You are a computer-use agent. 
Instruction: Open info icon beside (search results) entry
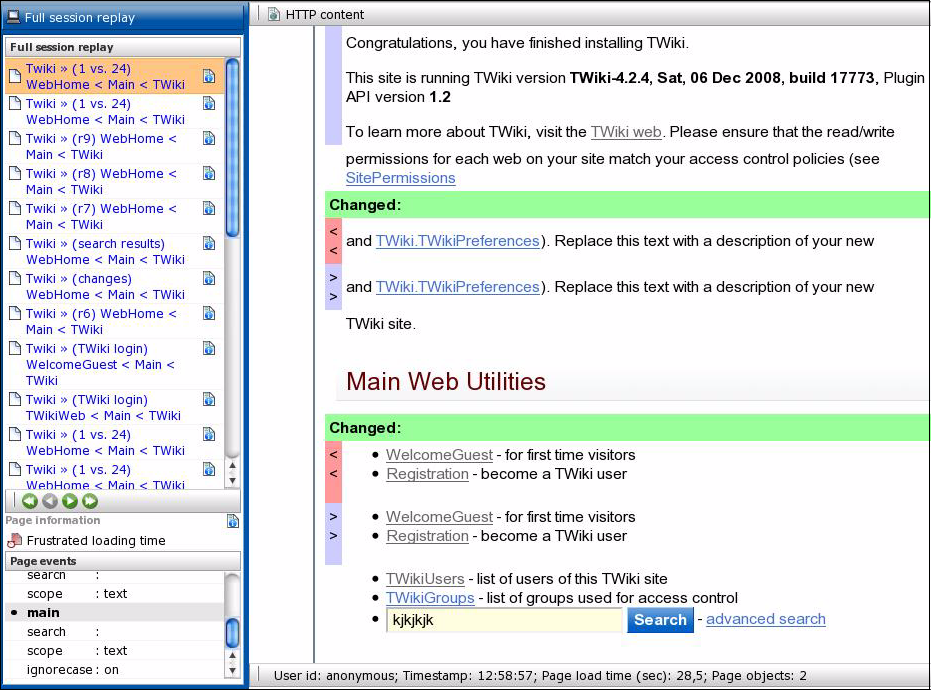(209, 244)
